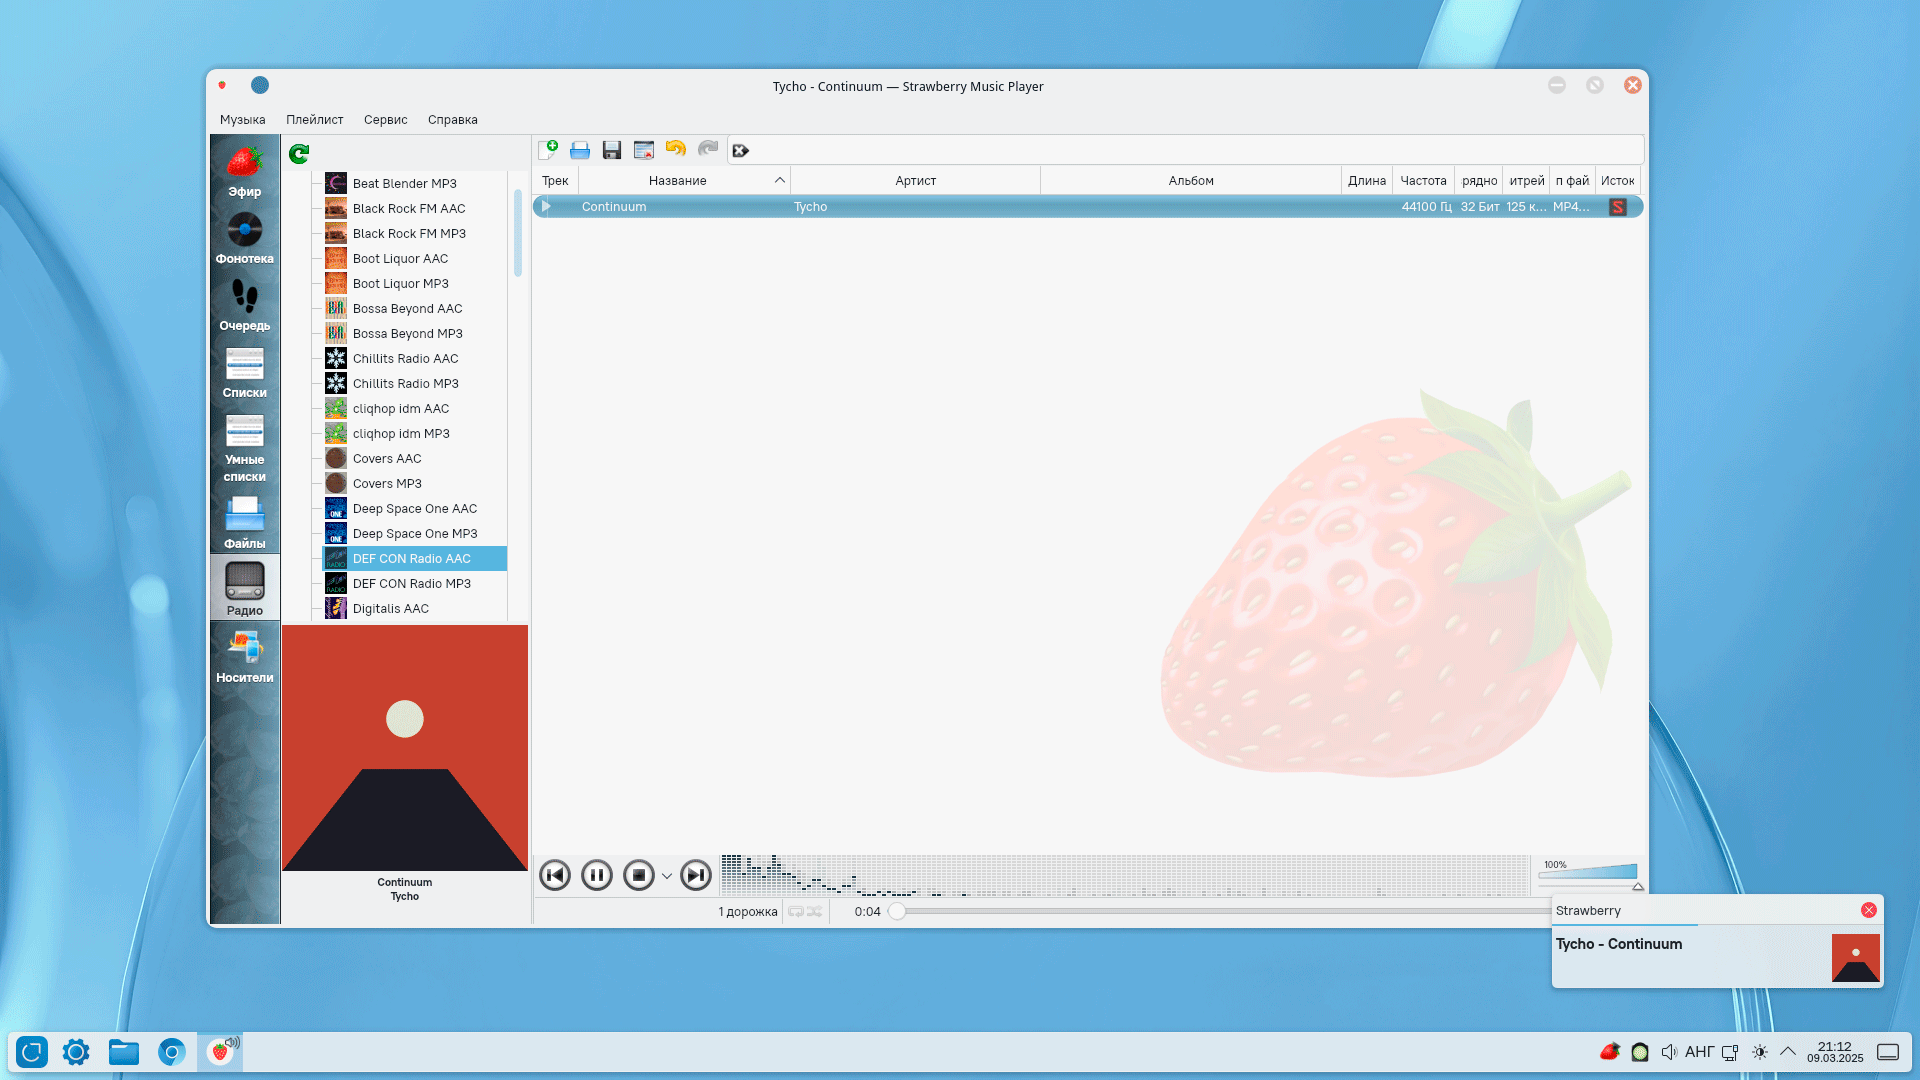This screenshot has width=1920, height=1080.
Task: Close the Strawberry notification popup
Action: (1868, 910)
